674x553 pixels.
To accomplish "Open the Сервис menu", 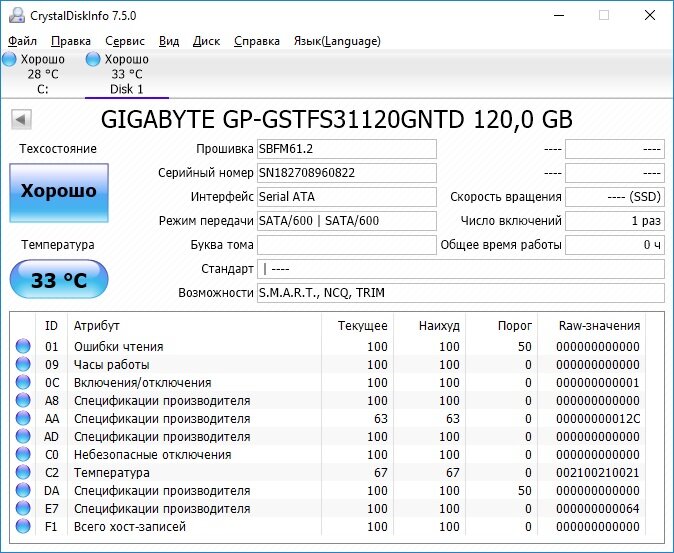I will pyautogui.click(x=125, y=41).
